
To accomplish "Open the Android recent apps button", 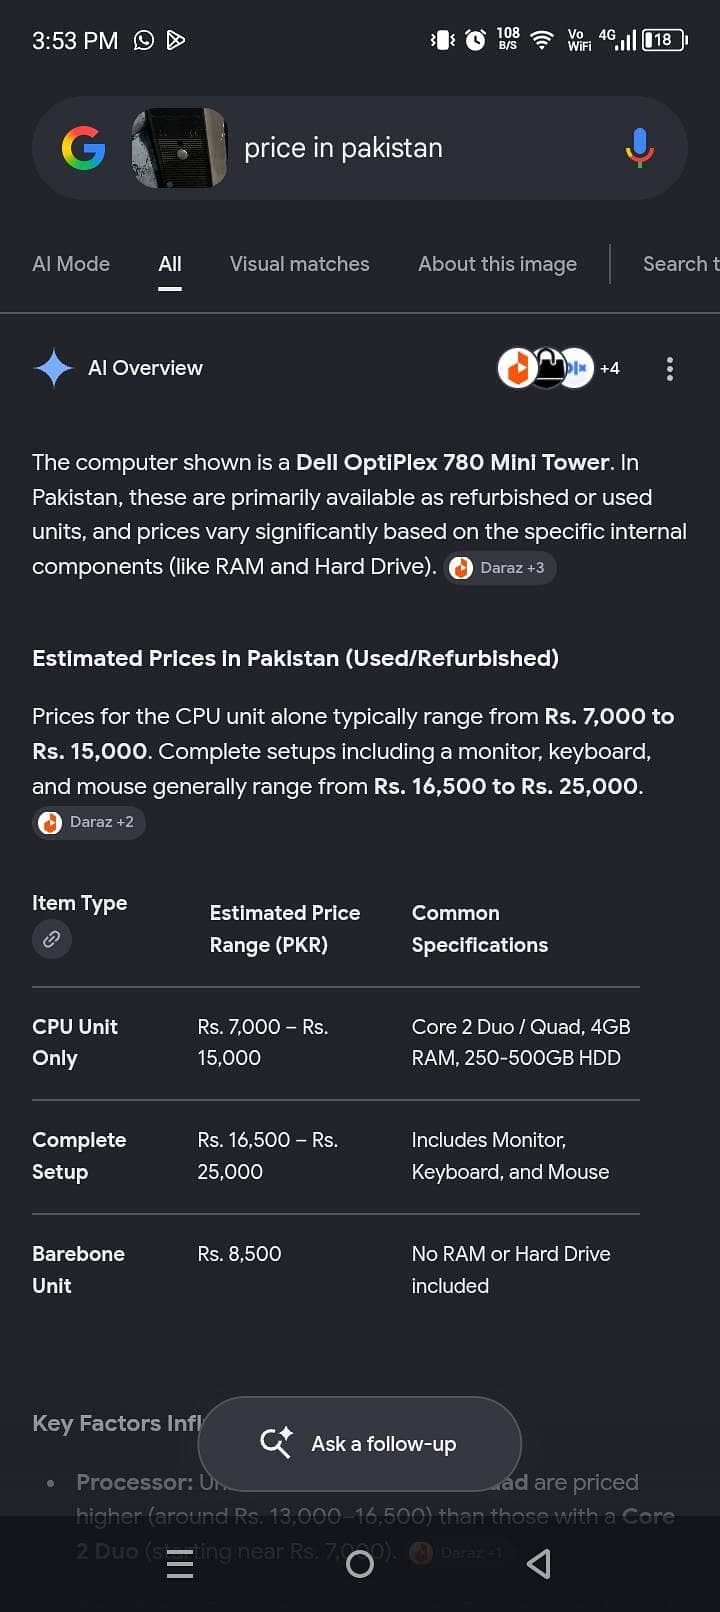I will click(180, 1564).
